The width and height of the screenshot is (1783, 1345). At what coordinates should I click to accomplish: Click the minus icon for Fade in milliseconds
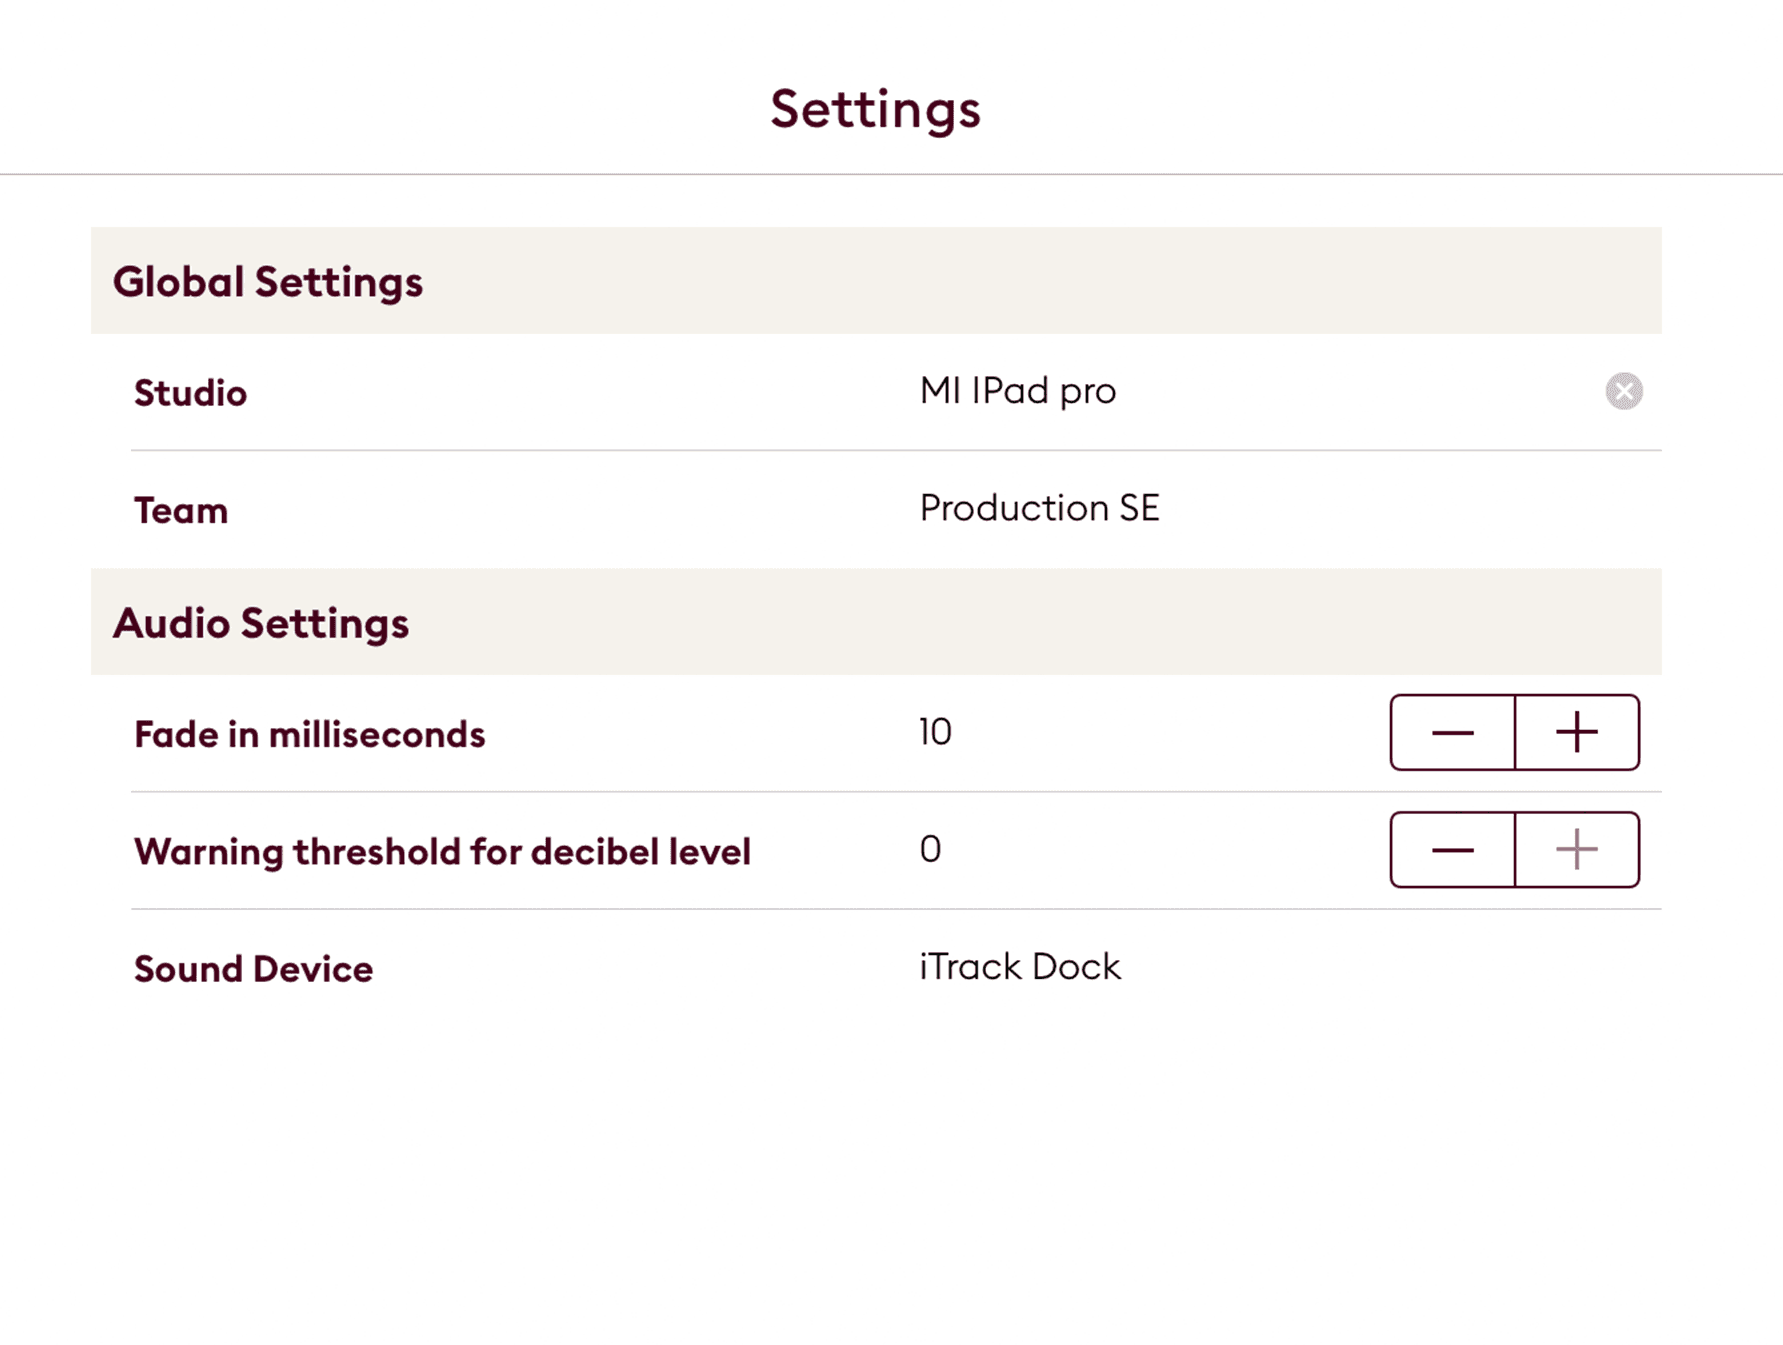coord(1452,732)
